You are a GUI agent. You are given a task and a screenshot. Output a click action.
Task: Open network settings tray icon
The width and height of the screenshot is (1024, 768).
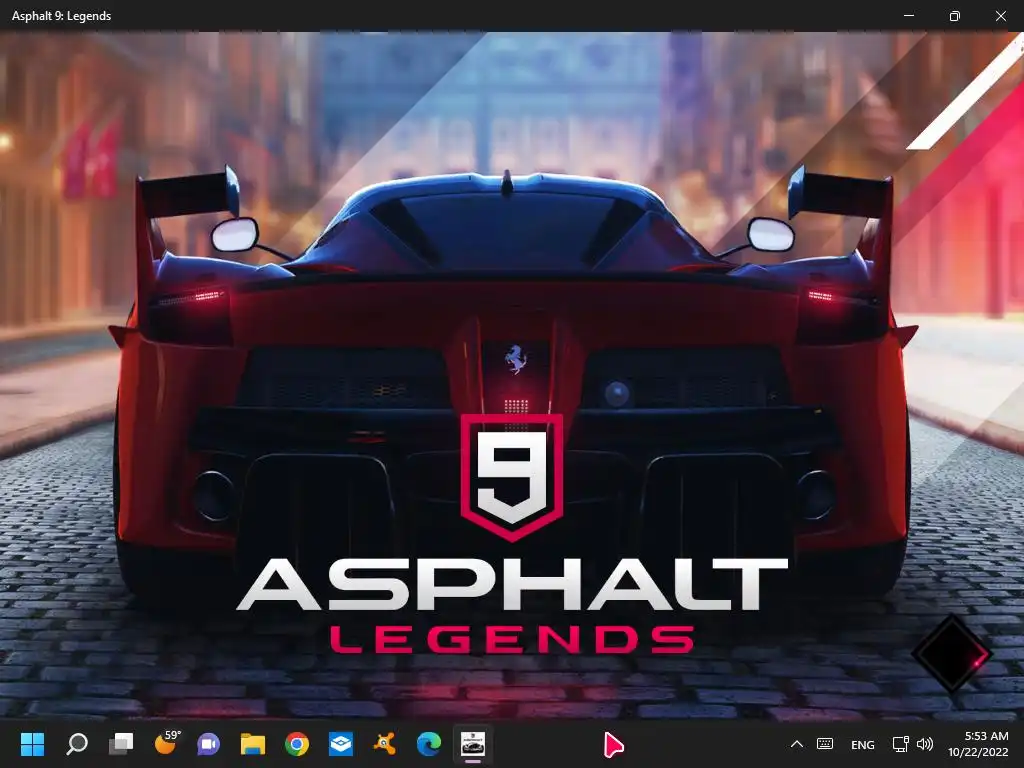[x=901, y=744]
